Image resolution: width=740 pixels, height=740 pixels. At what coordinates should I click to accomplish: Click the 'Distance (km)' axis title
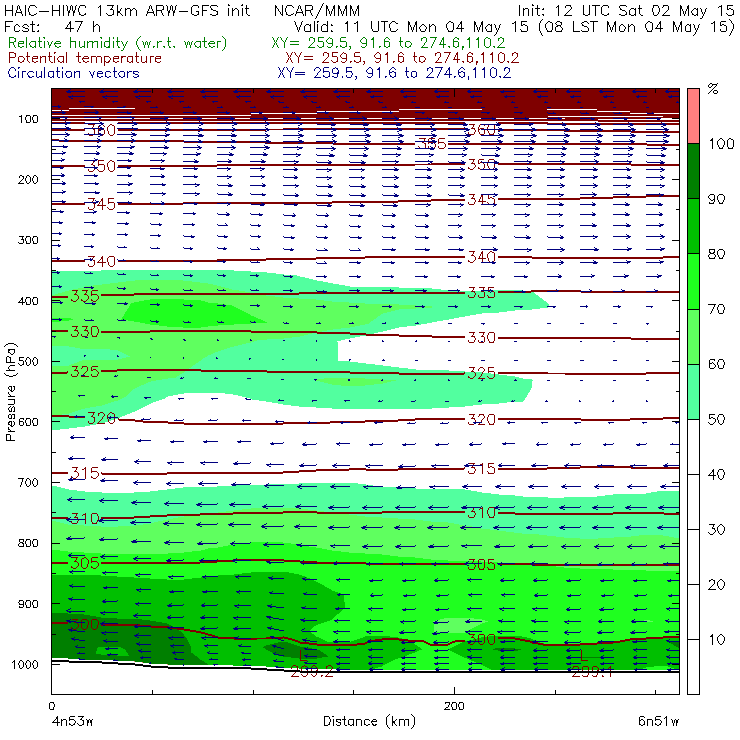[x=369, y=721]
